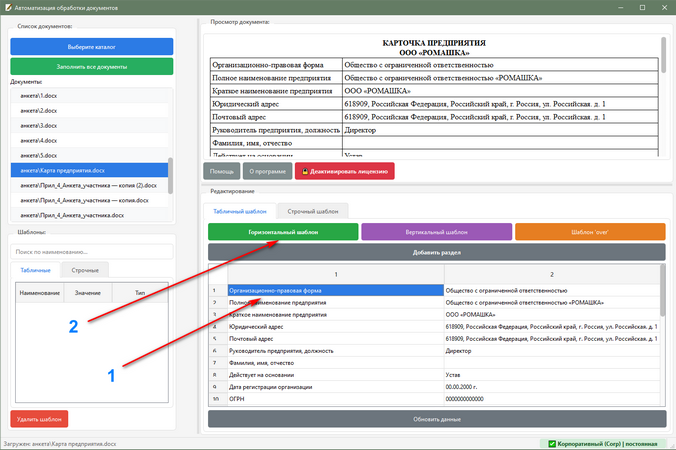Screen dimensions: 676x450
Task: Select value cell 'ООО «РОМАШКА»' in editing table
Action: (552, 315)
